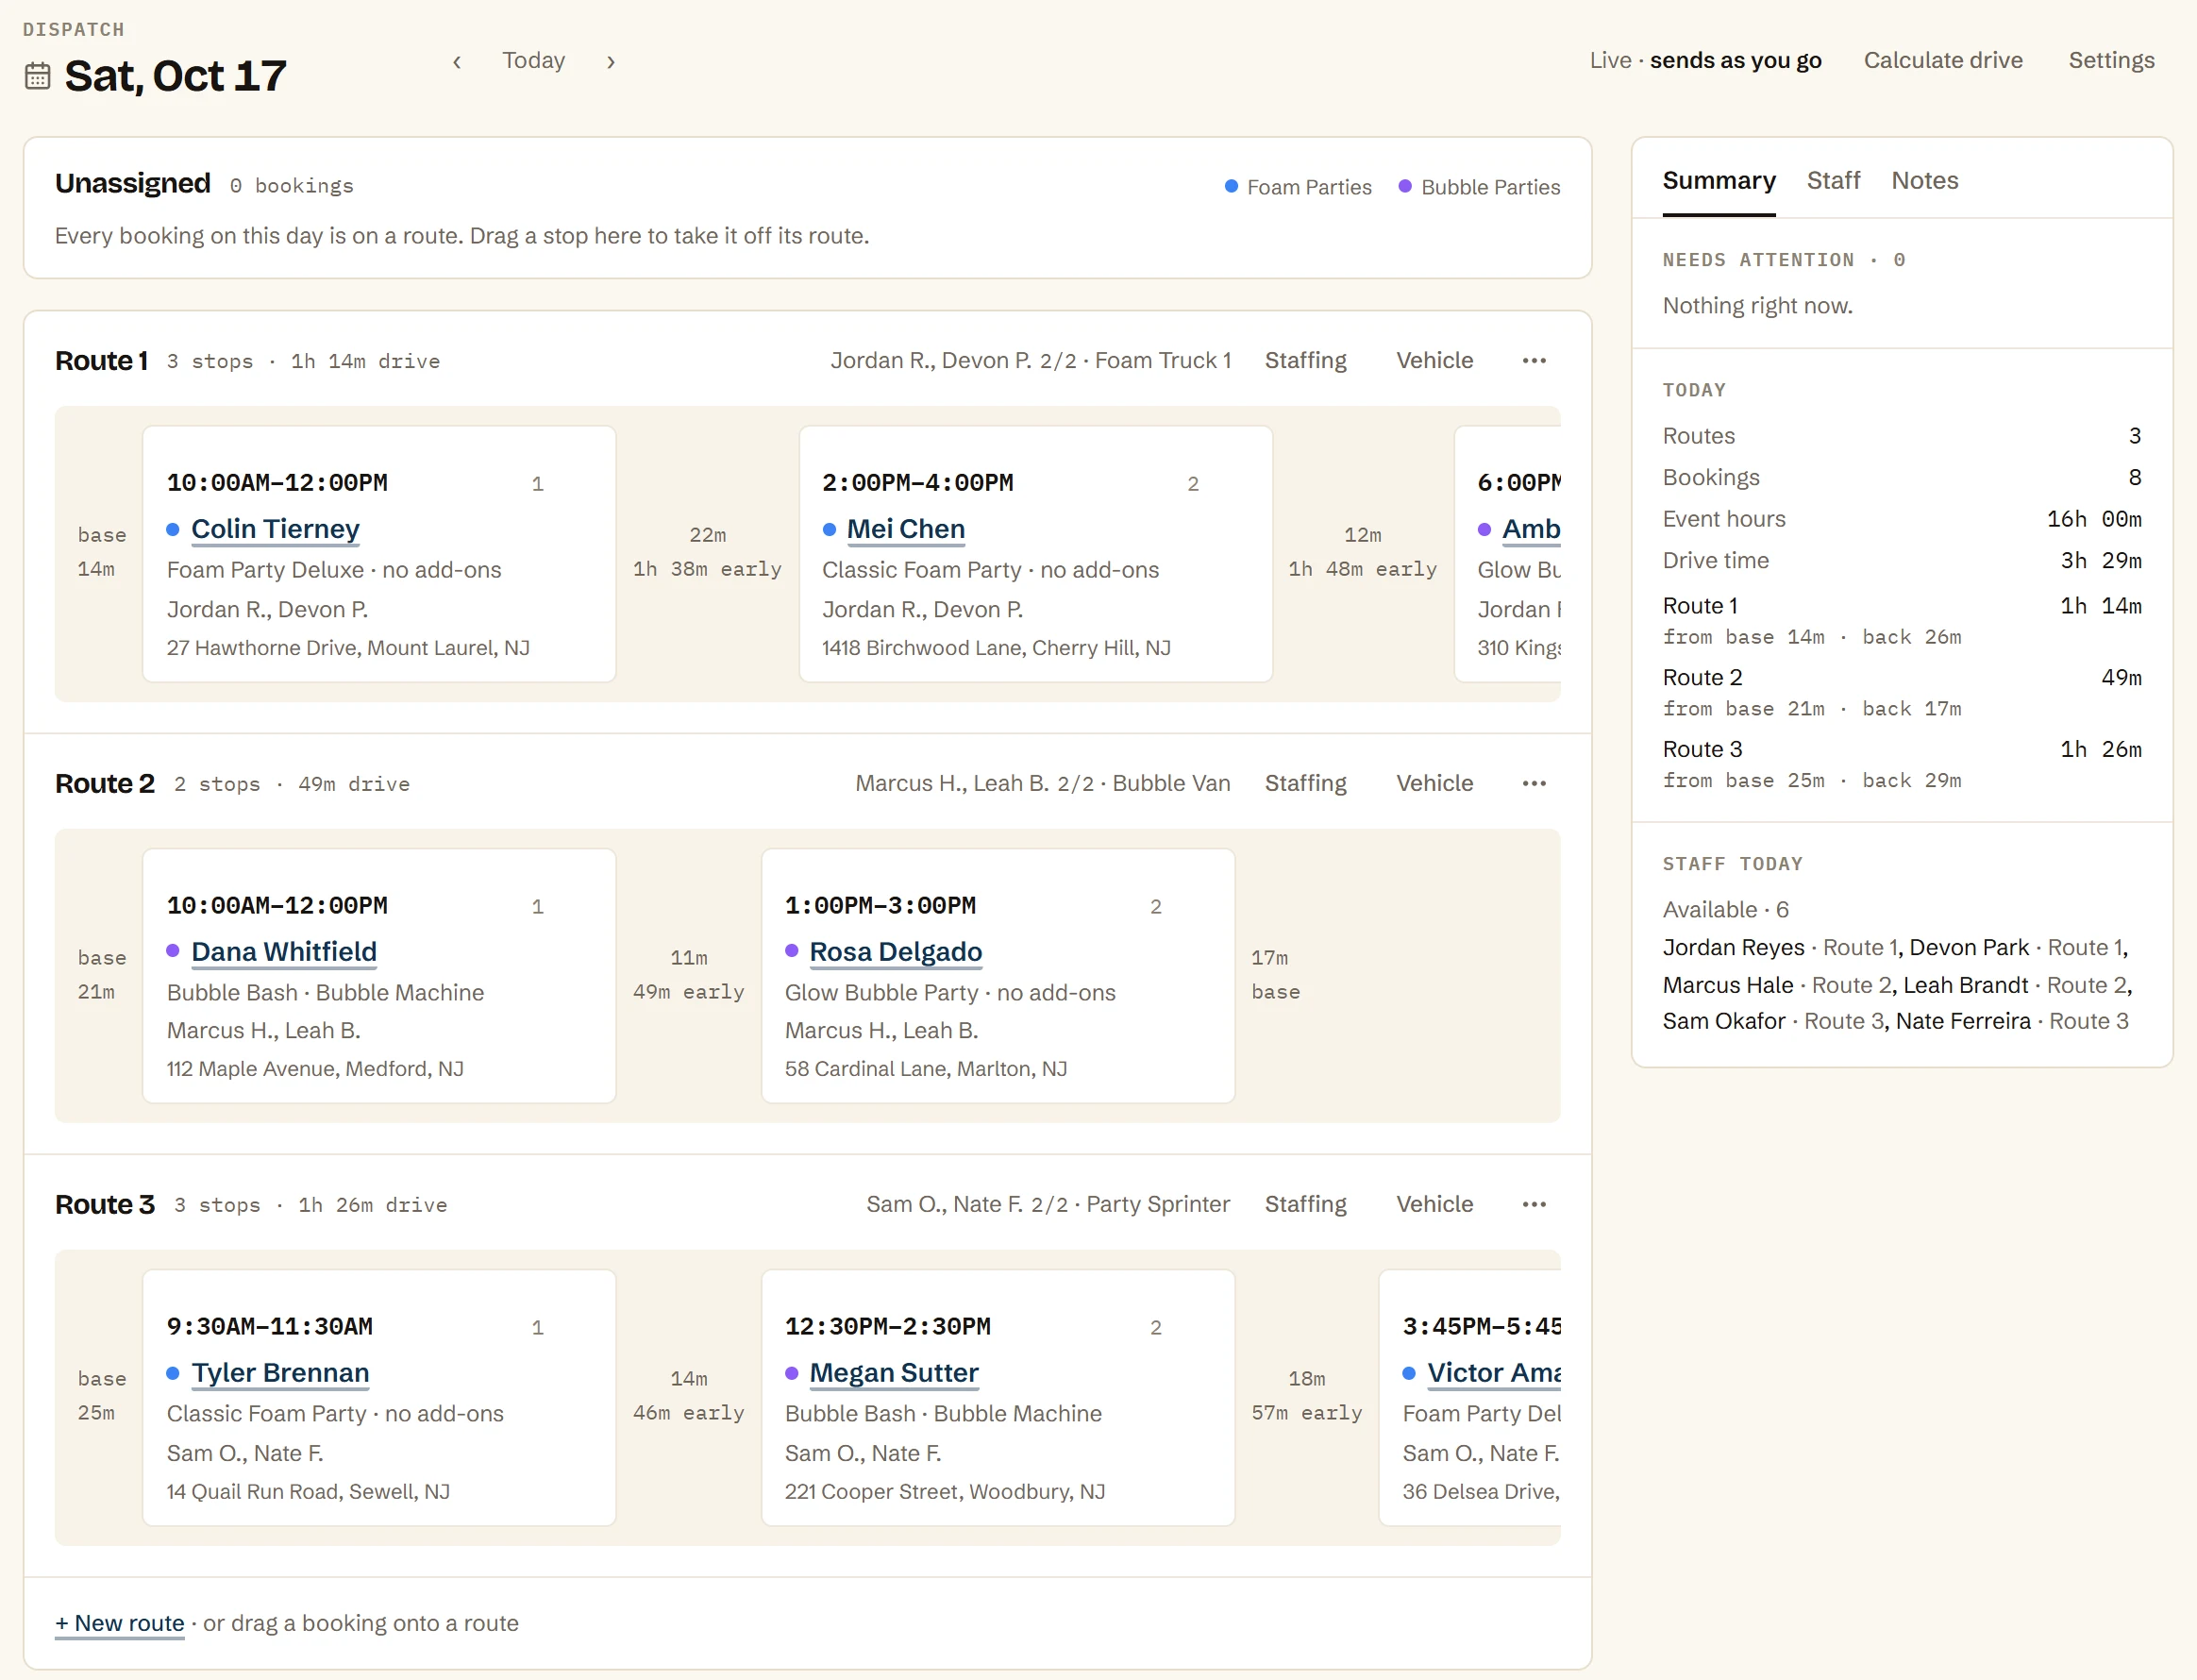Click Route 1 summary row in sidebar
The width and height of the screenshot is (2197, 1680).
coord(1901,620)
